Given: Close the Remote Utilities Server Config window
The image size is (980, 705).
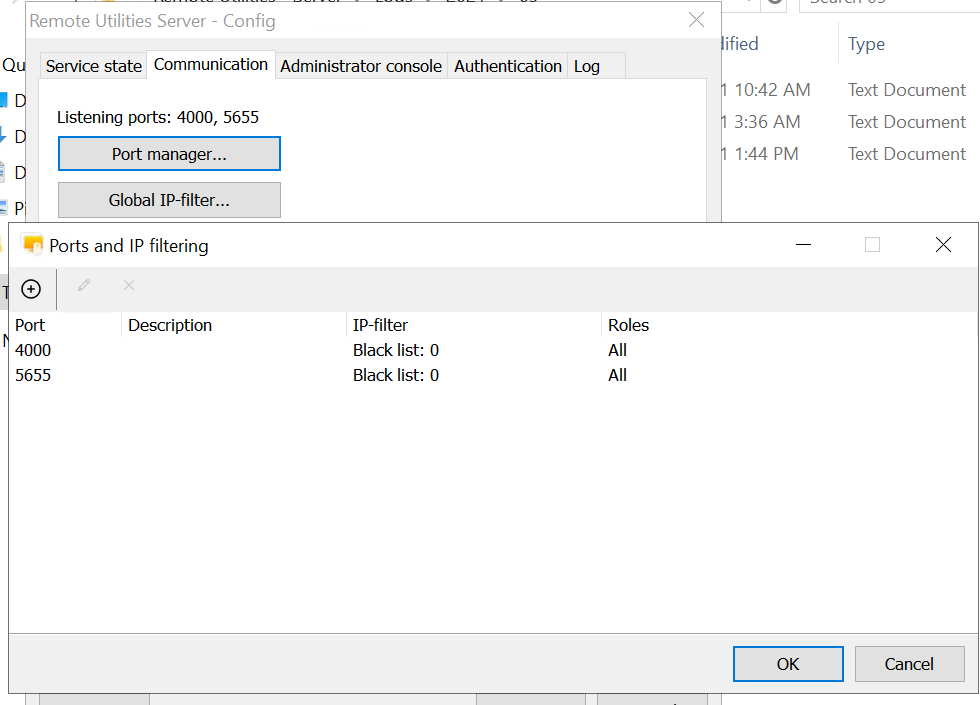Looking at the screenshot, I should 696,20.
